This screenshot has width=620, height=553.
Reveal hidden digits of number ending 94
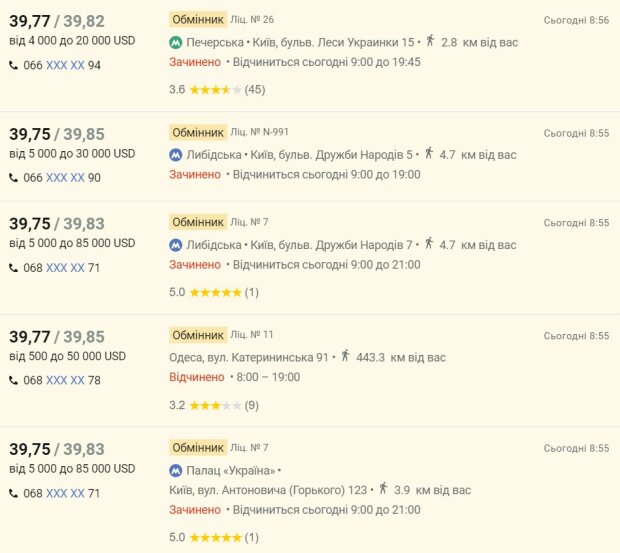[65, 65]
